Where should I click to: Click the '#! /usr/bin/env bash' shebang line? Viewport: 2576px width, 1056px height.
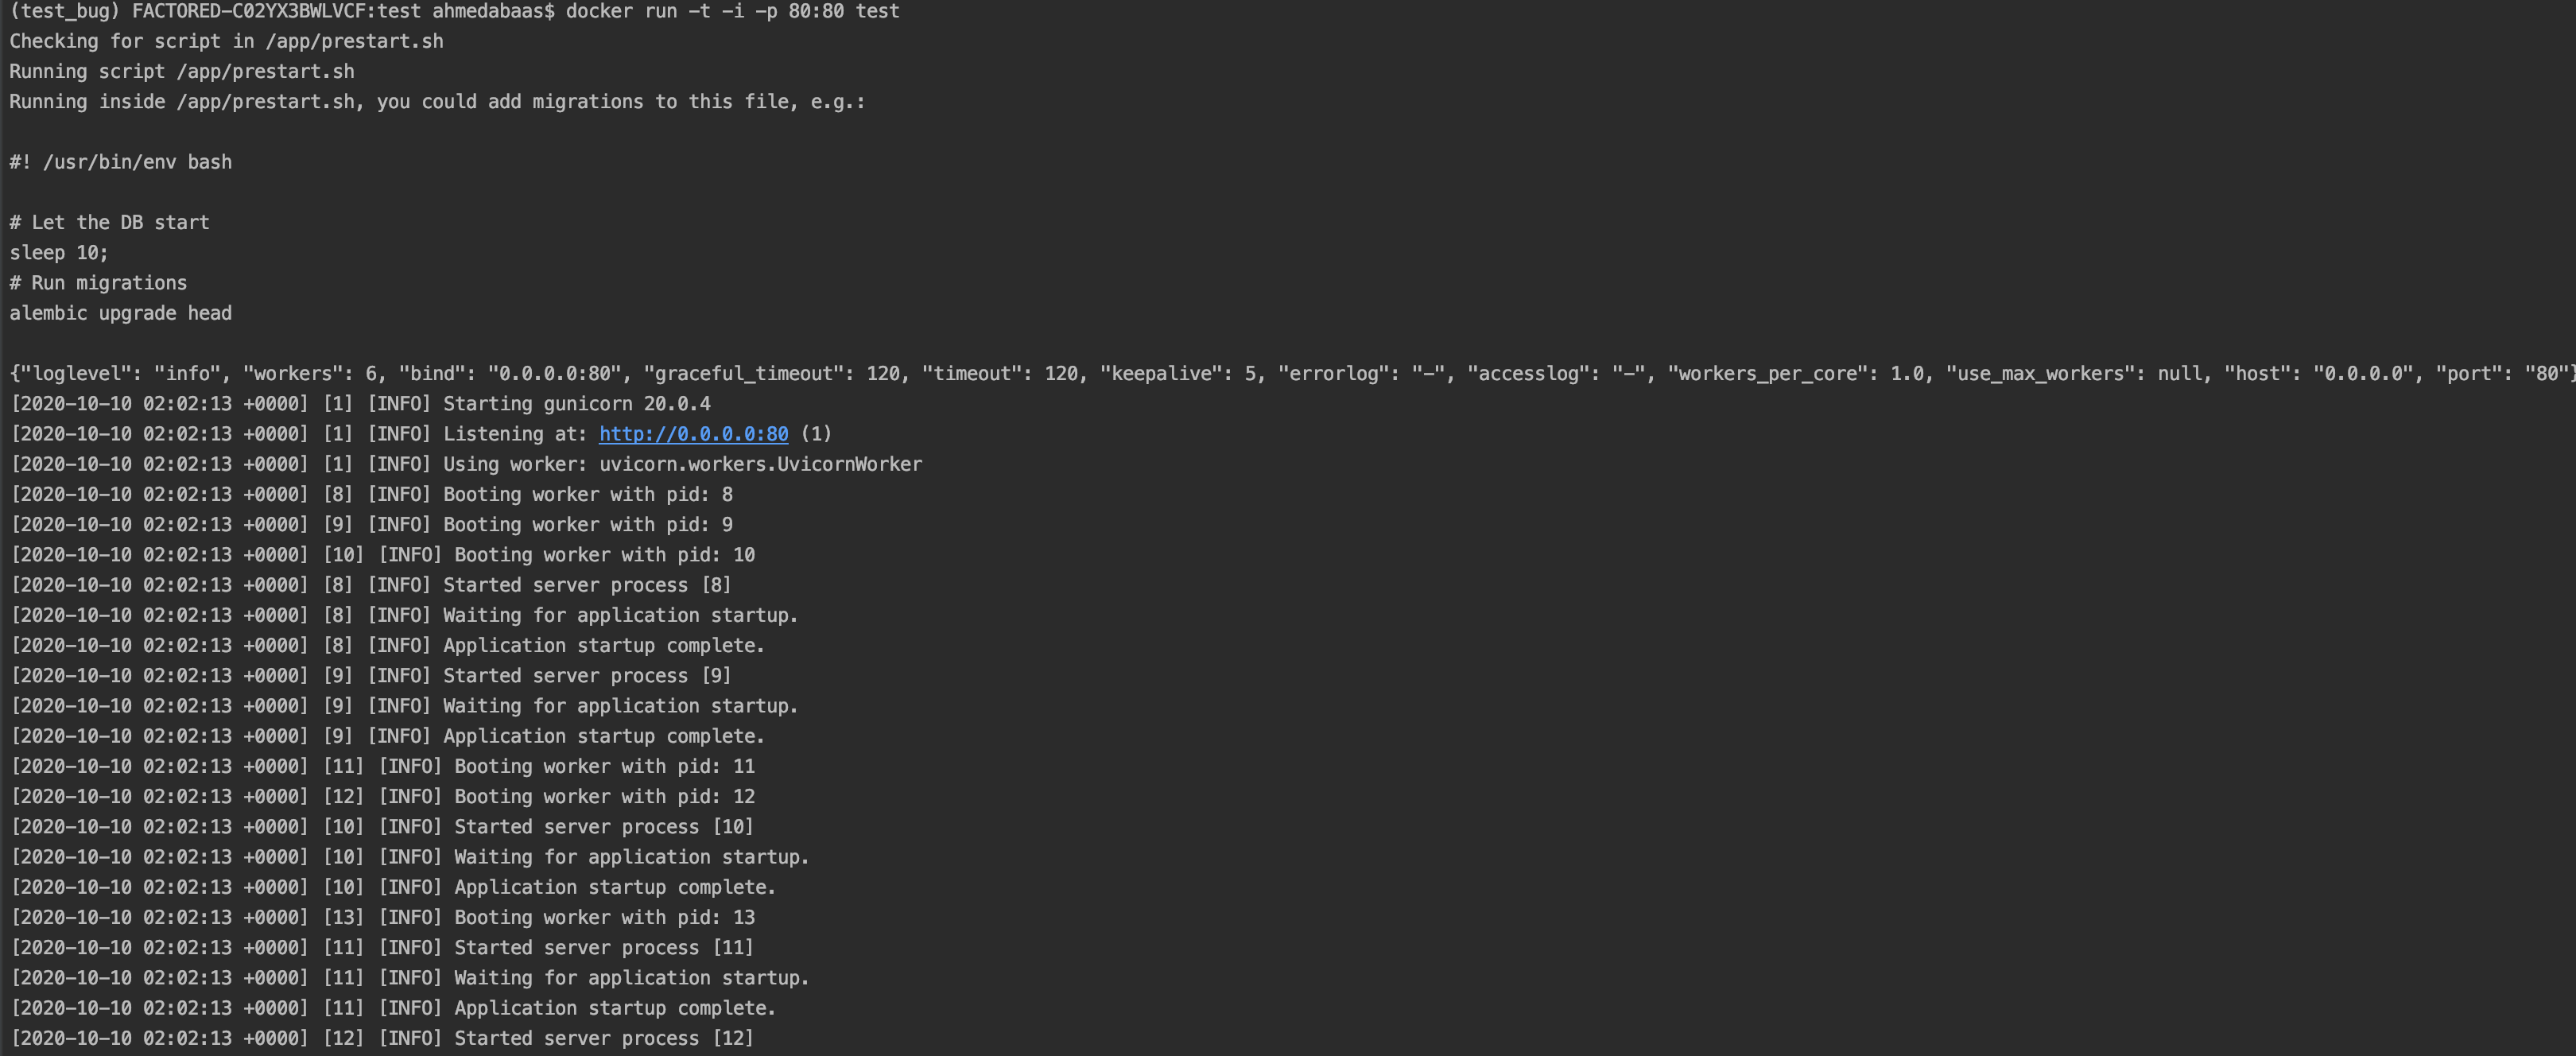(120, 161)
